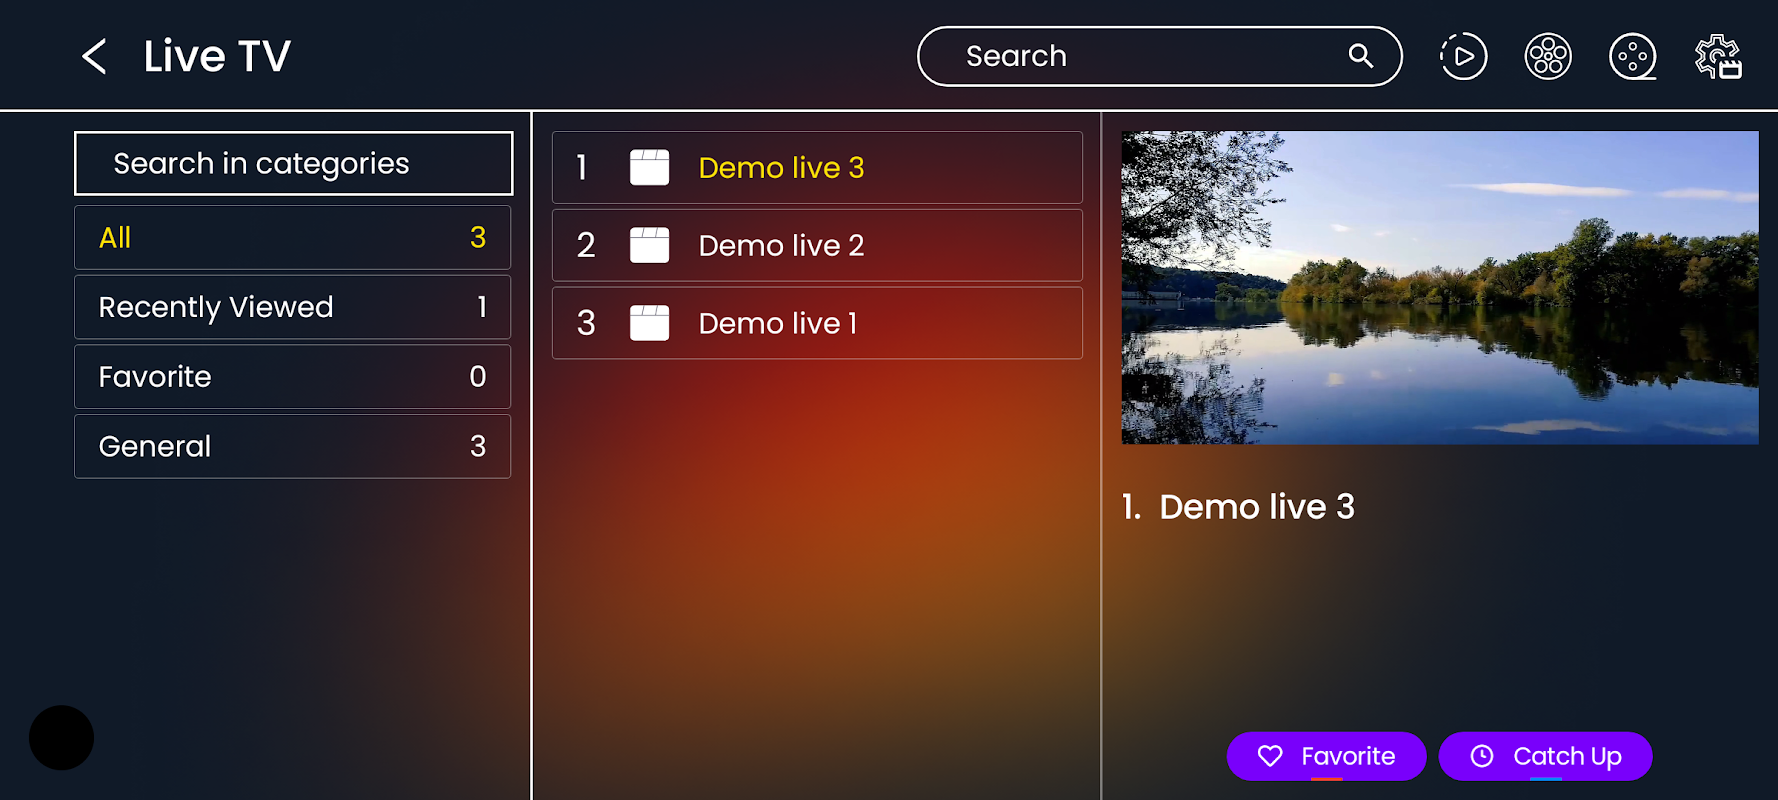Click the Live TV page title

click(217, 56)
